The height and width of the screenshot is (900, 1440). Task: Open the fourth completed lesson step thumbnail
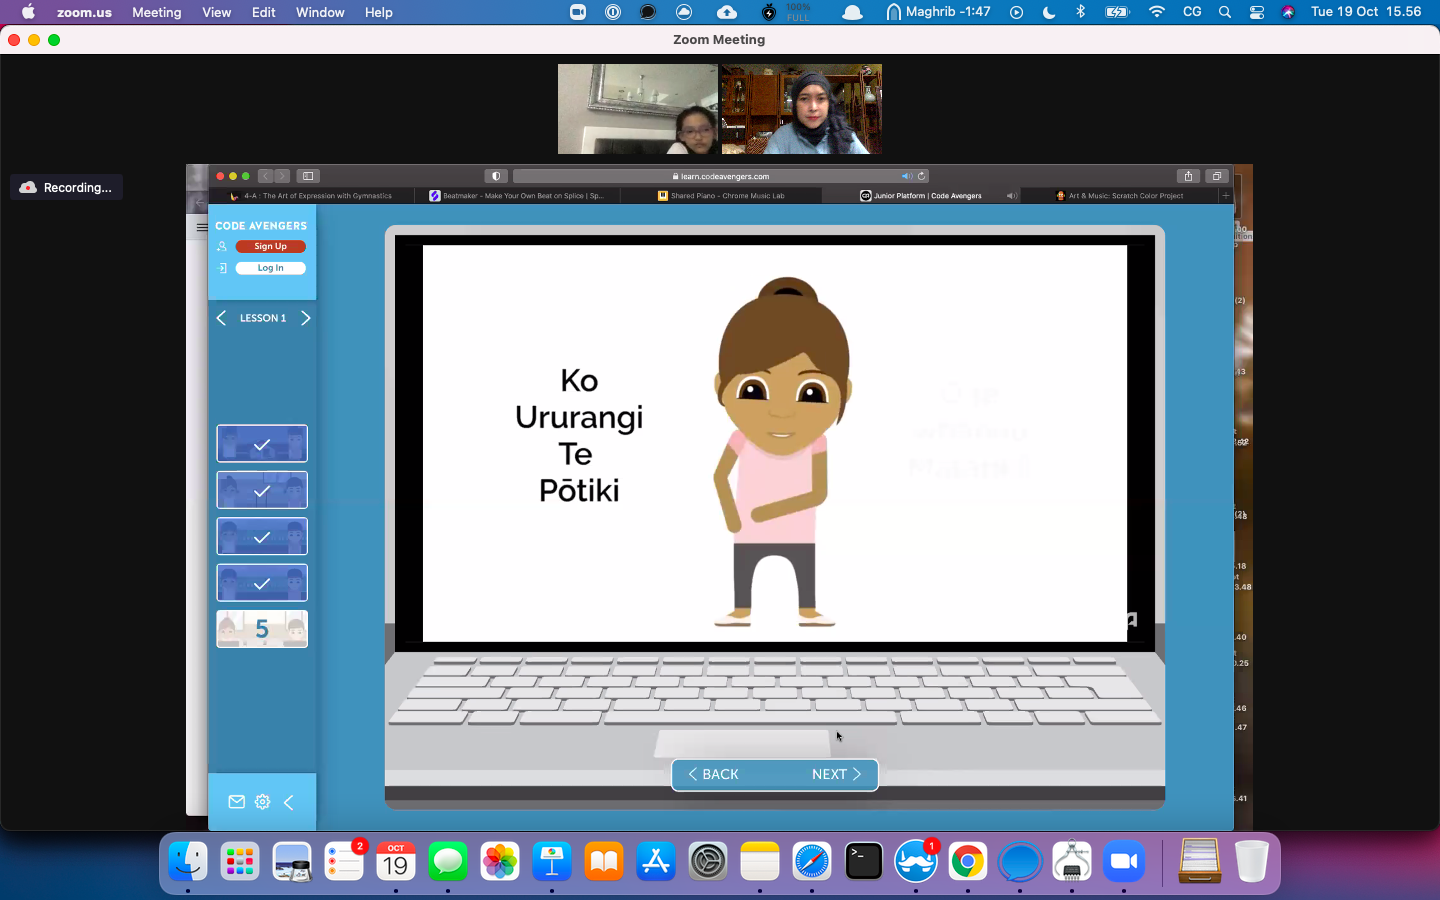[x=262, y=583]
